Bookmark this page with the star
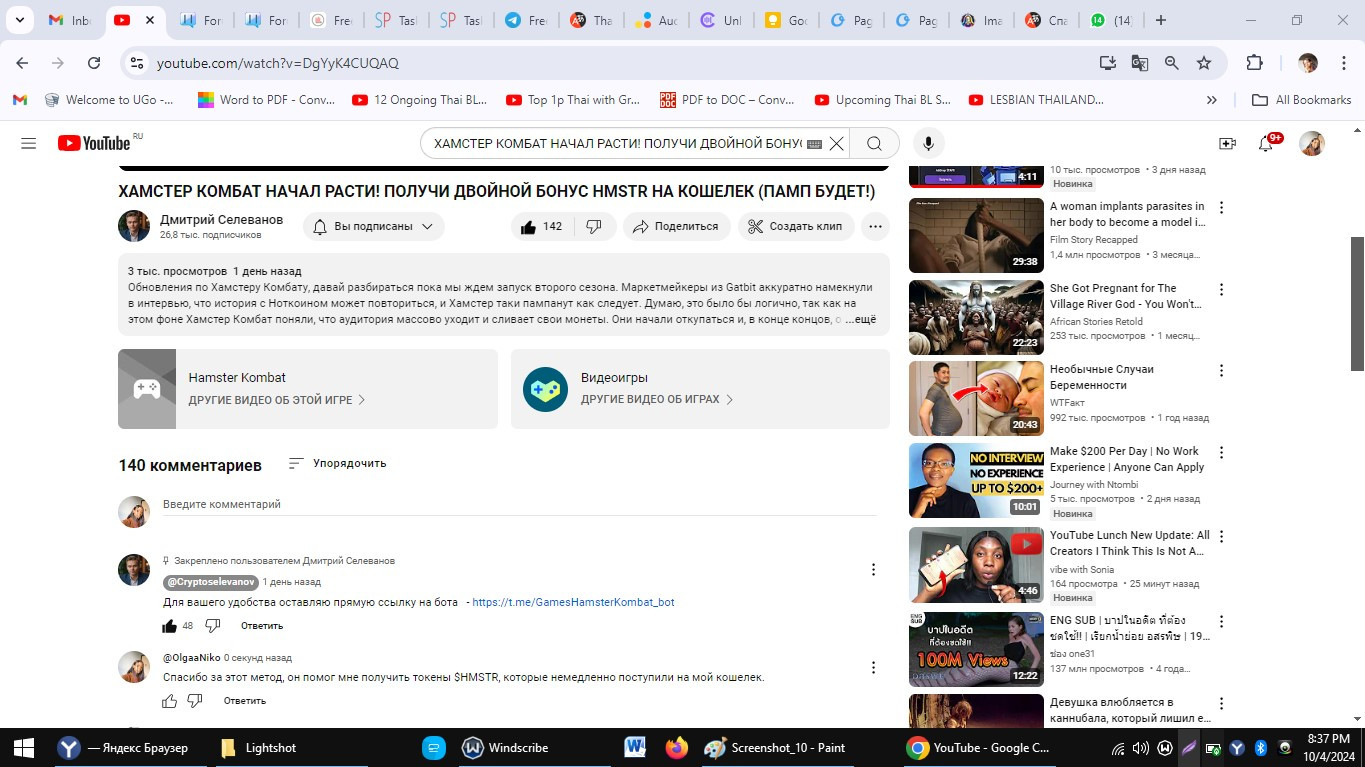The image size is (1365, 767). pyautogui.click(x=1204, y=63)
